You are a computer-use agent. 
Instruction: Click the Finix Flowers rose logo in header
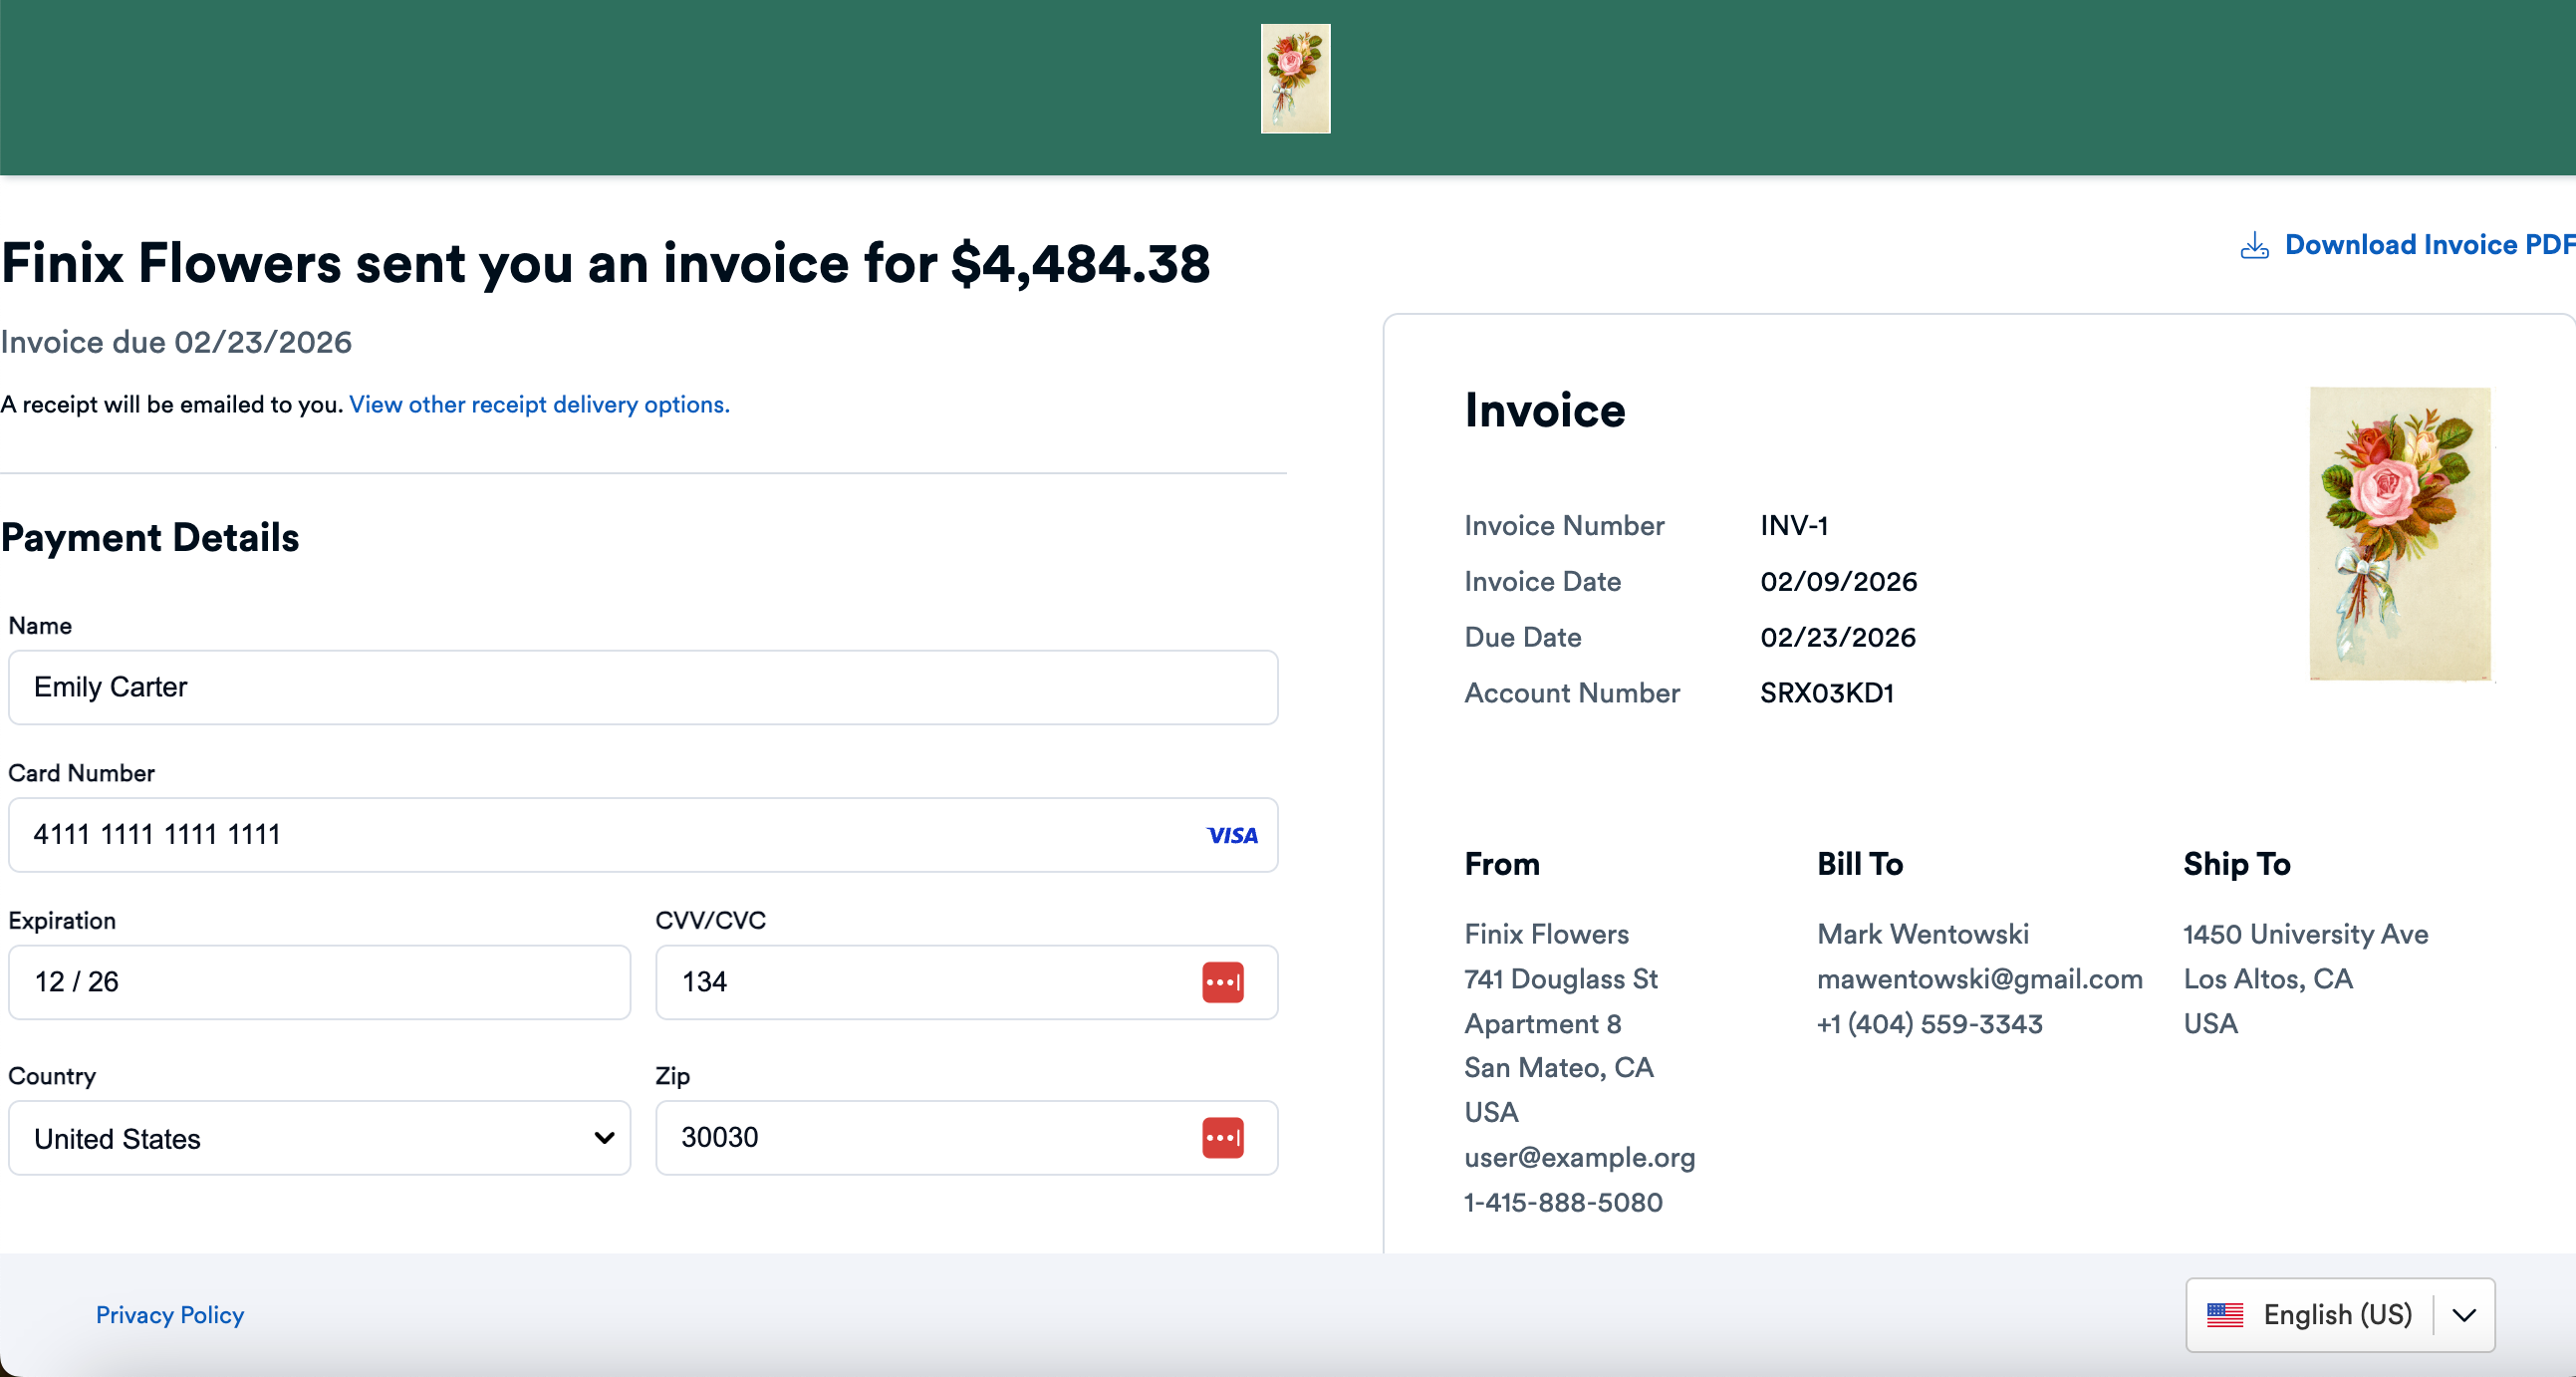pos(1294,78)
